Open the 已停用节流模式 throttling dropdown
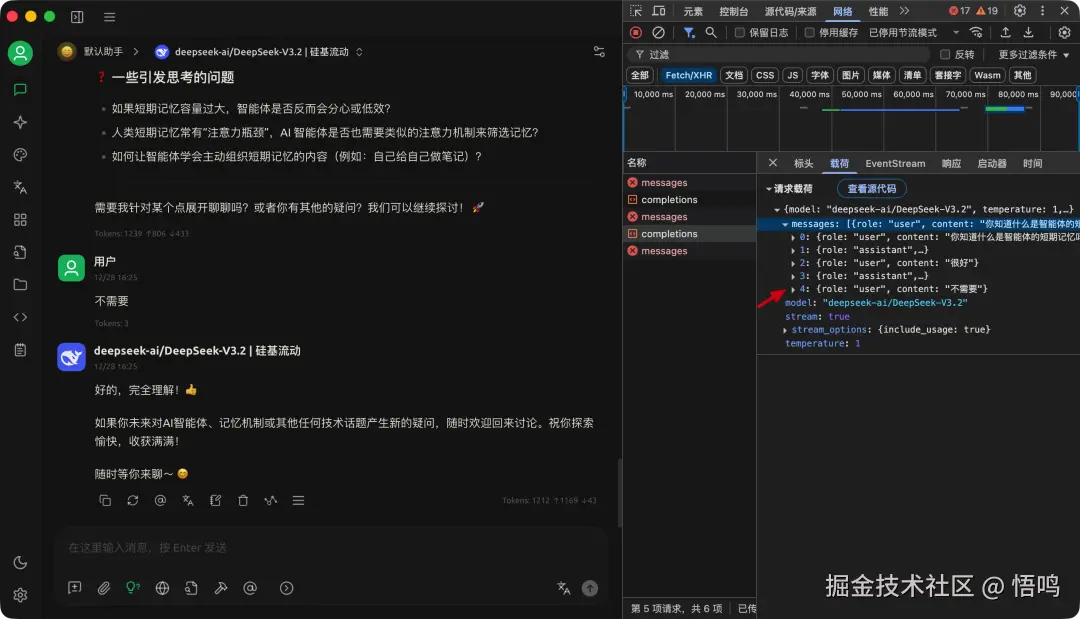Image resolution: width=1080 pixels, height=619 pixels. point(914,32)
